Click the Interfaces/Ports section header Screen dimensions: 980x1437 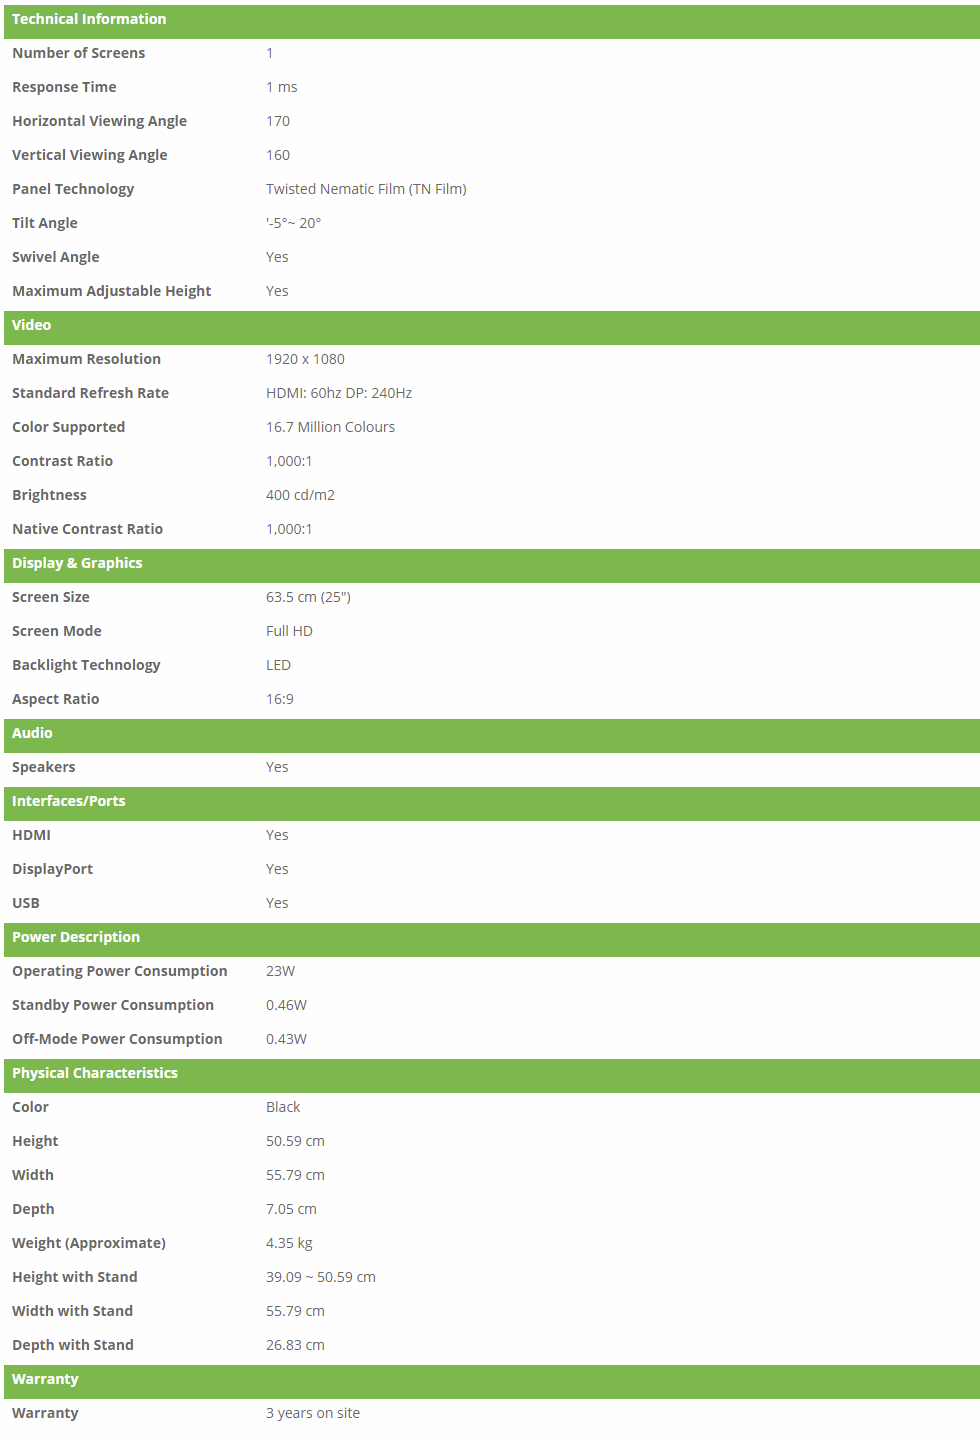pos(69,801)
